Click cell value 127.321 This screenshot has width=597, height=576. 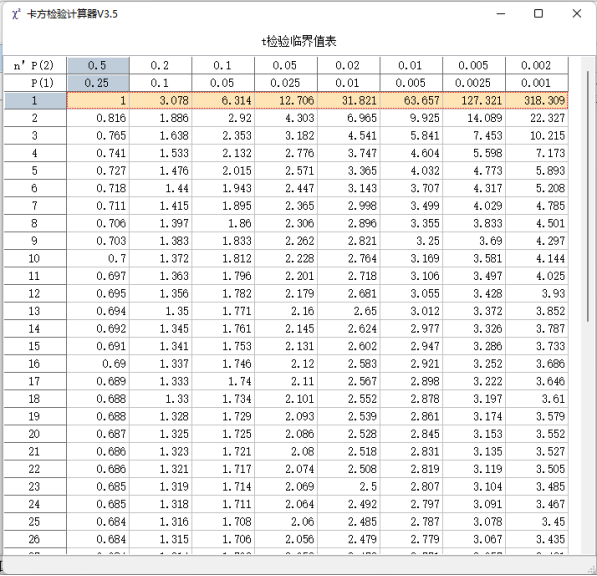point(474,101)
